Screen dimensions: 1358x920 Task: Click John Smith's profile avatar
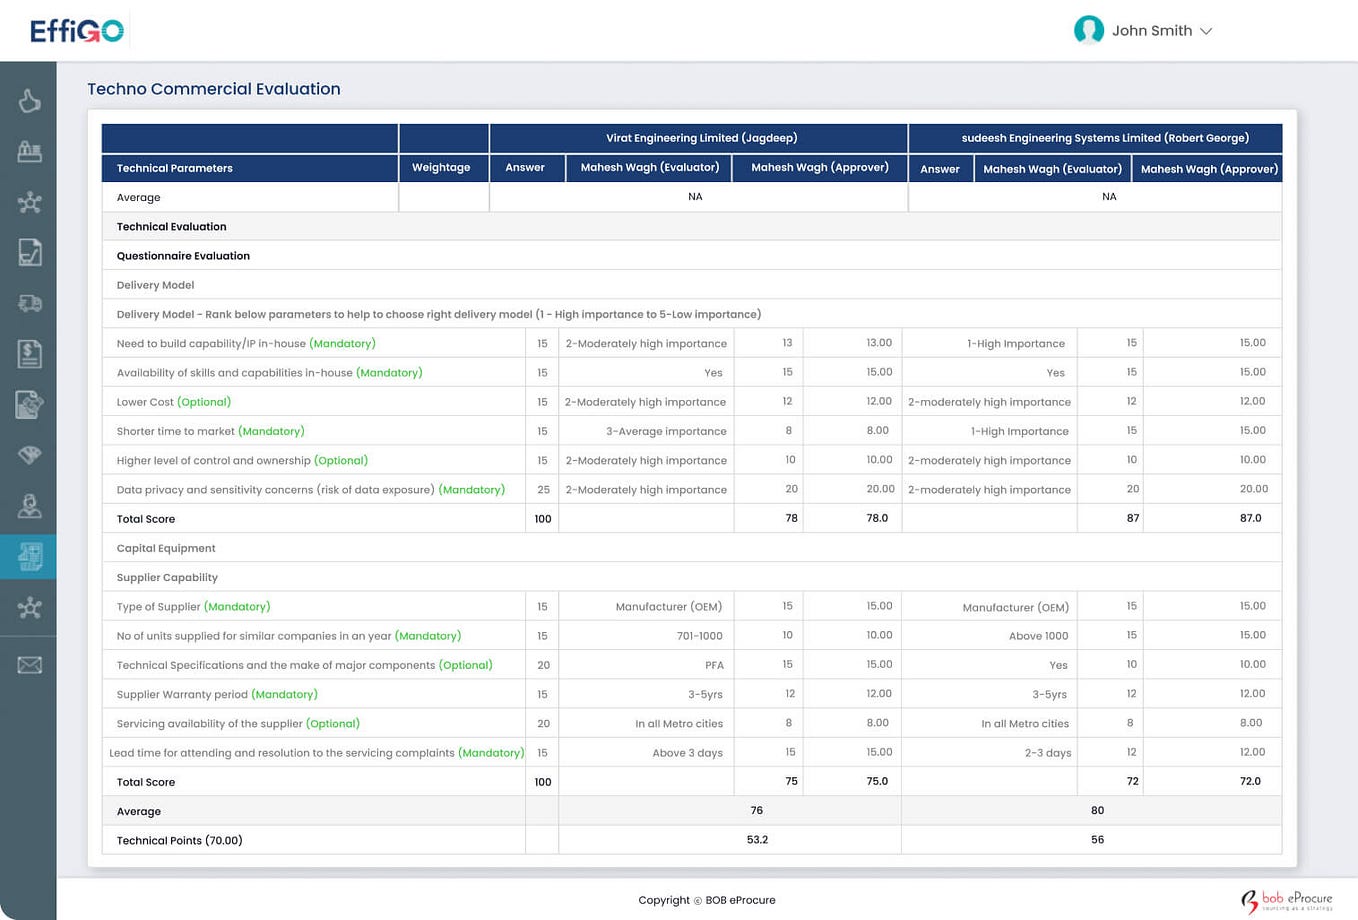(1088, 30)
